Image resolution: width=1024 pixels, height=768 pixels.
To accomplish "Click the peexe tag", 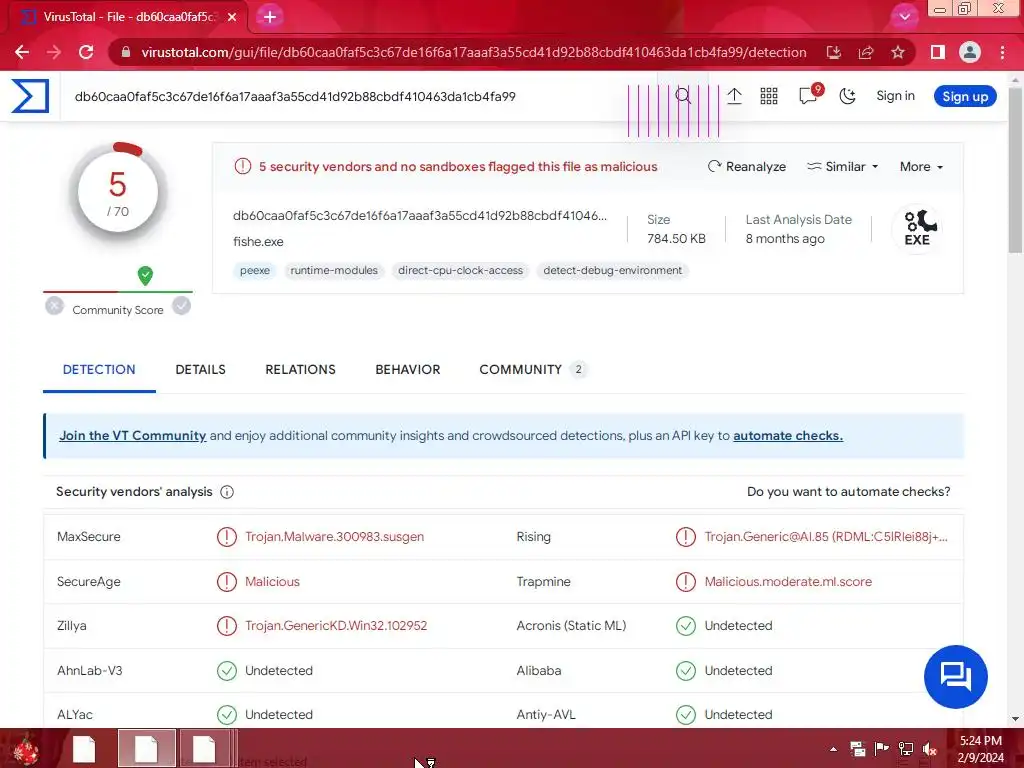I will point(255,270).
